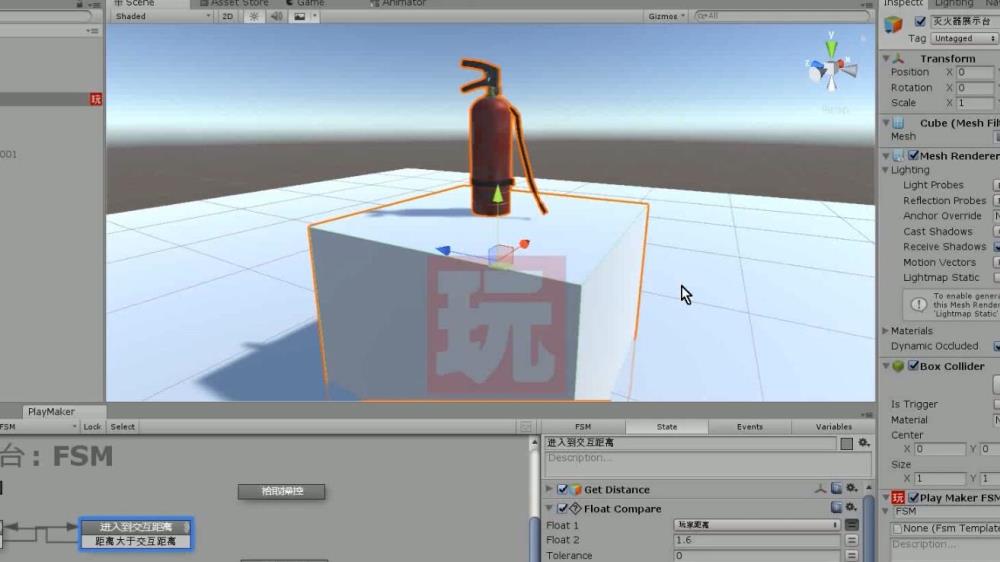The width and height of the screenshot is (1000, 562).
Task: Click Play Maker FSM component icon
Action: coord(898,498)
